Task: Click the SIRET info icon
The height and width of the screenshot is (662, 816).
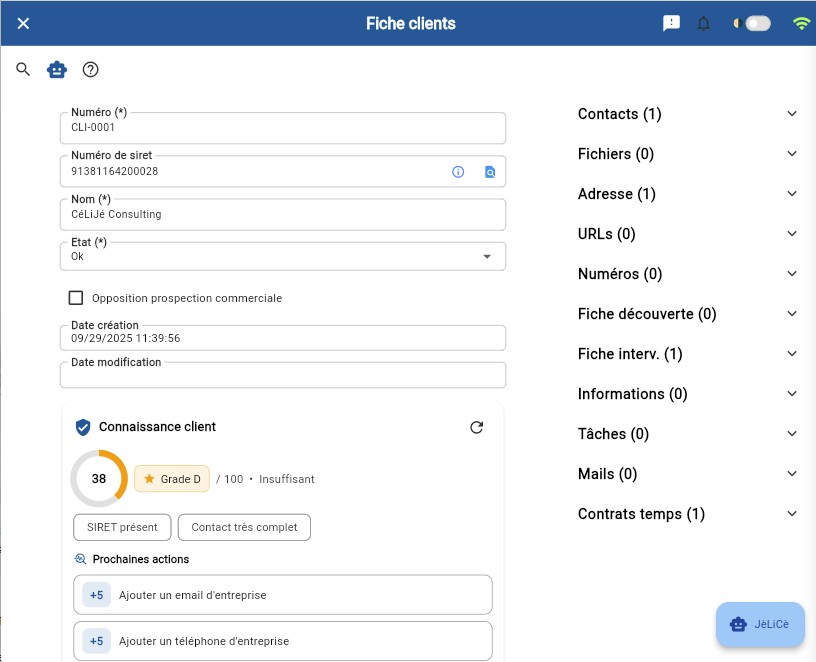Action: pyautogui.click(x=458, y=171)
